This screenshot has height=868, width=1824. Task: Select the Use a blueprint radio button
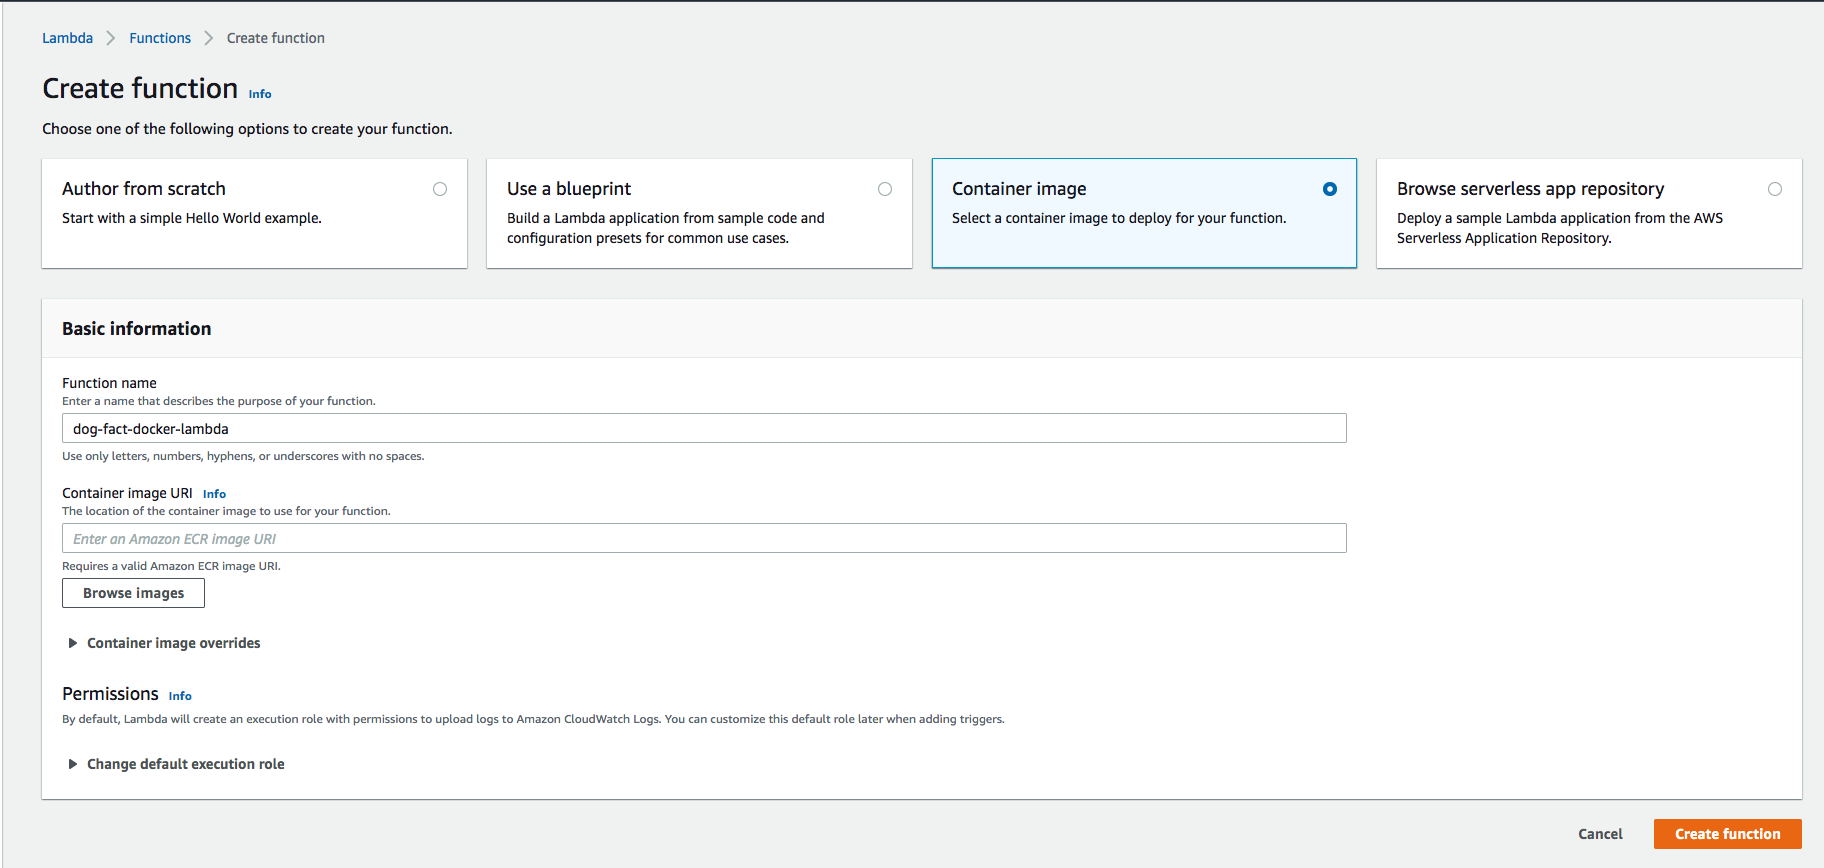tap(885, 189)
